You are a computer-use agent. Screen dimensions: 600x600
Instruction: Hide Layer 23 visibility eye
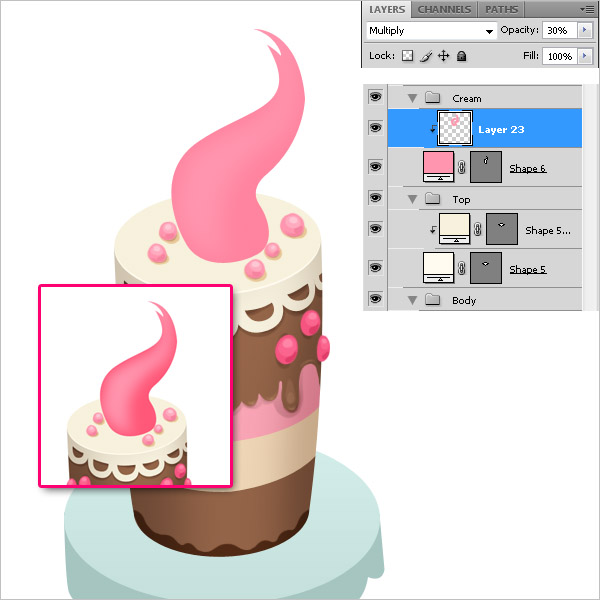[x=375, y=127]
